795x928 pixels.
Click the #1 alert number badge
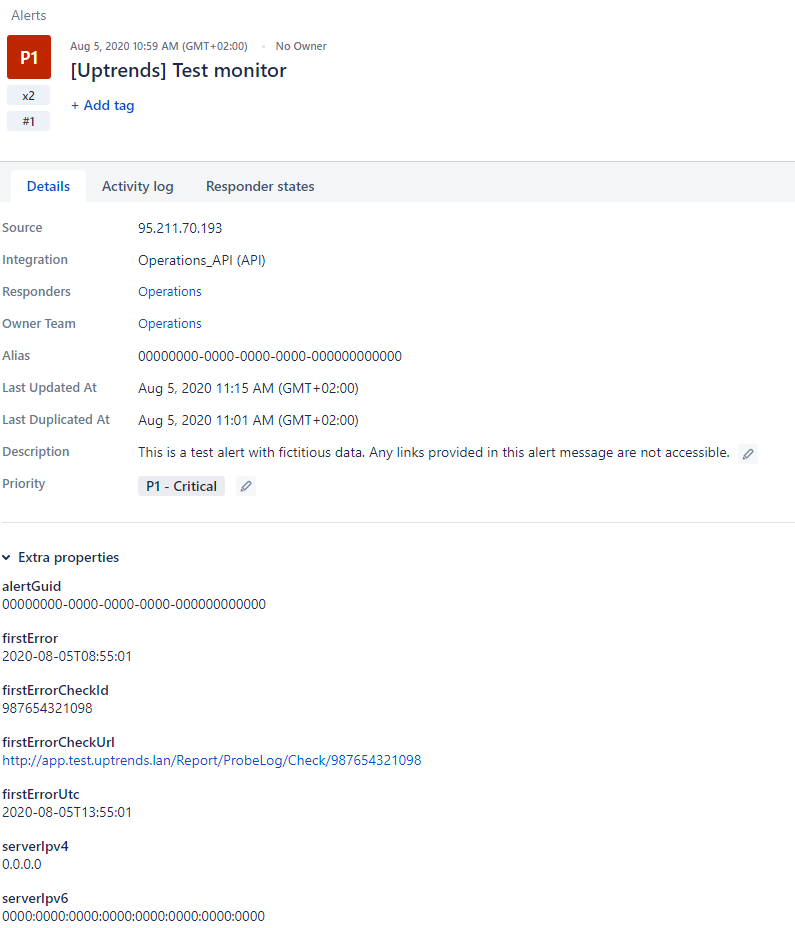pos(28,121)
